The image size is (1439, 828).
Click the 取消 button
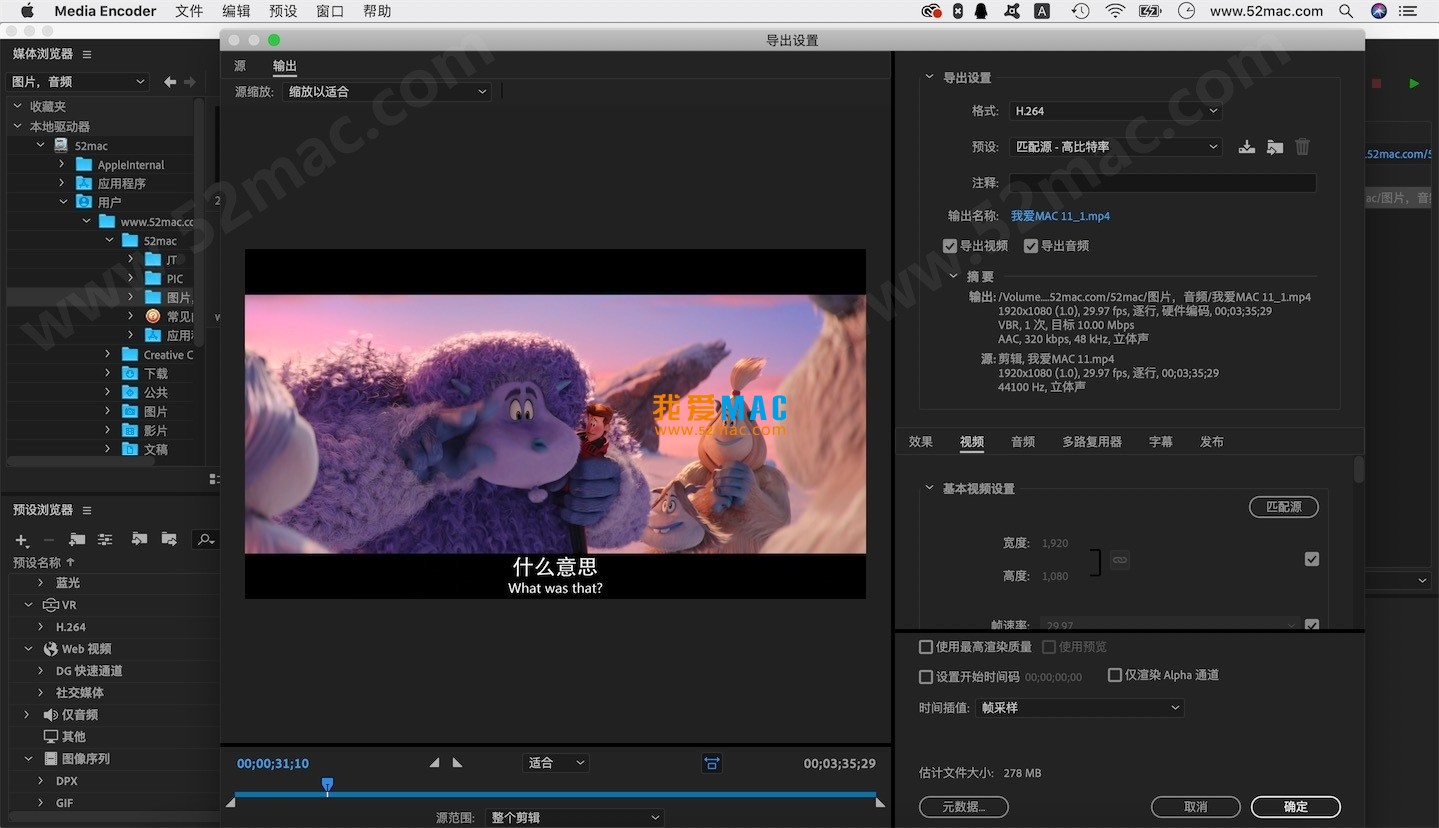coord(1196,807)
